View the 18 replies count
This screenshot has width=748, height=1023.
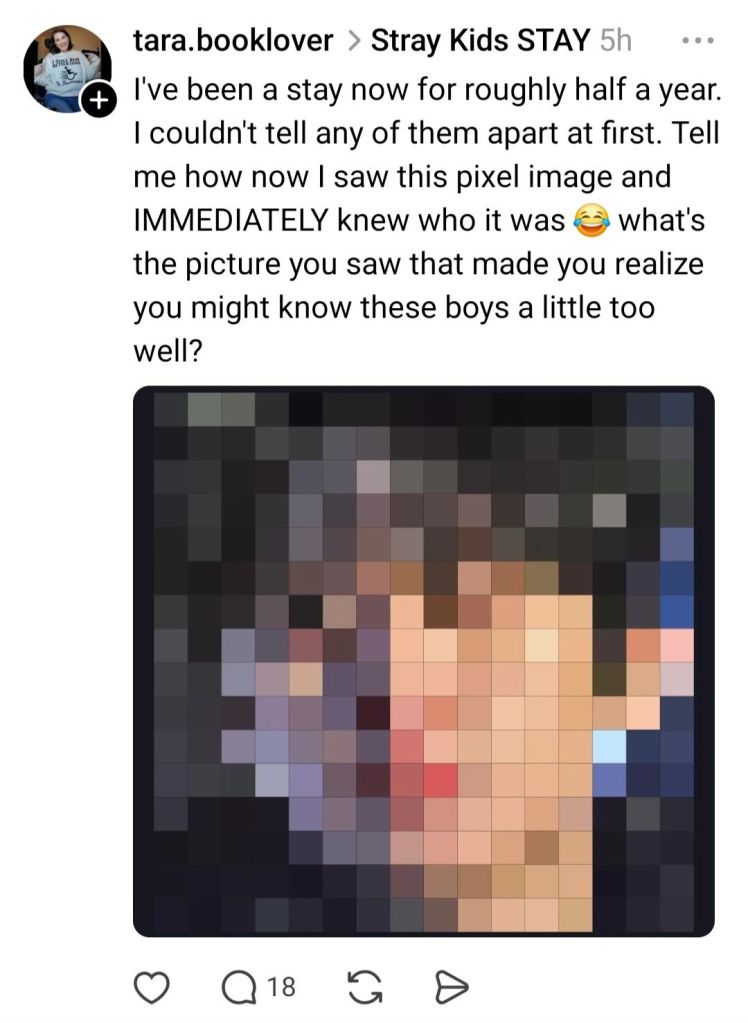click(281, 987)
